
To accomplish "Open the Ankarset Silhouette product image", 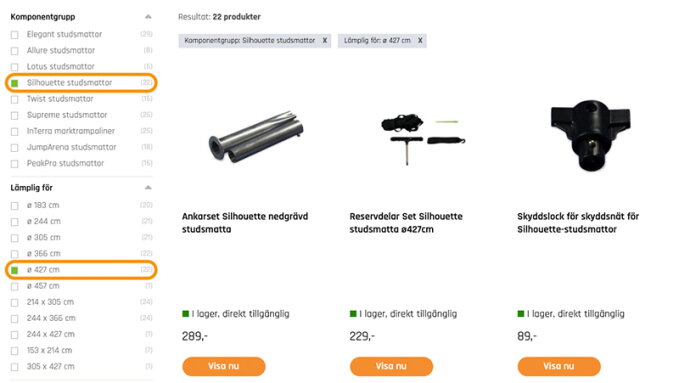I will tap(256, 137).
